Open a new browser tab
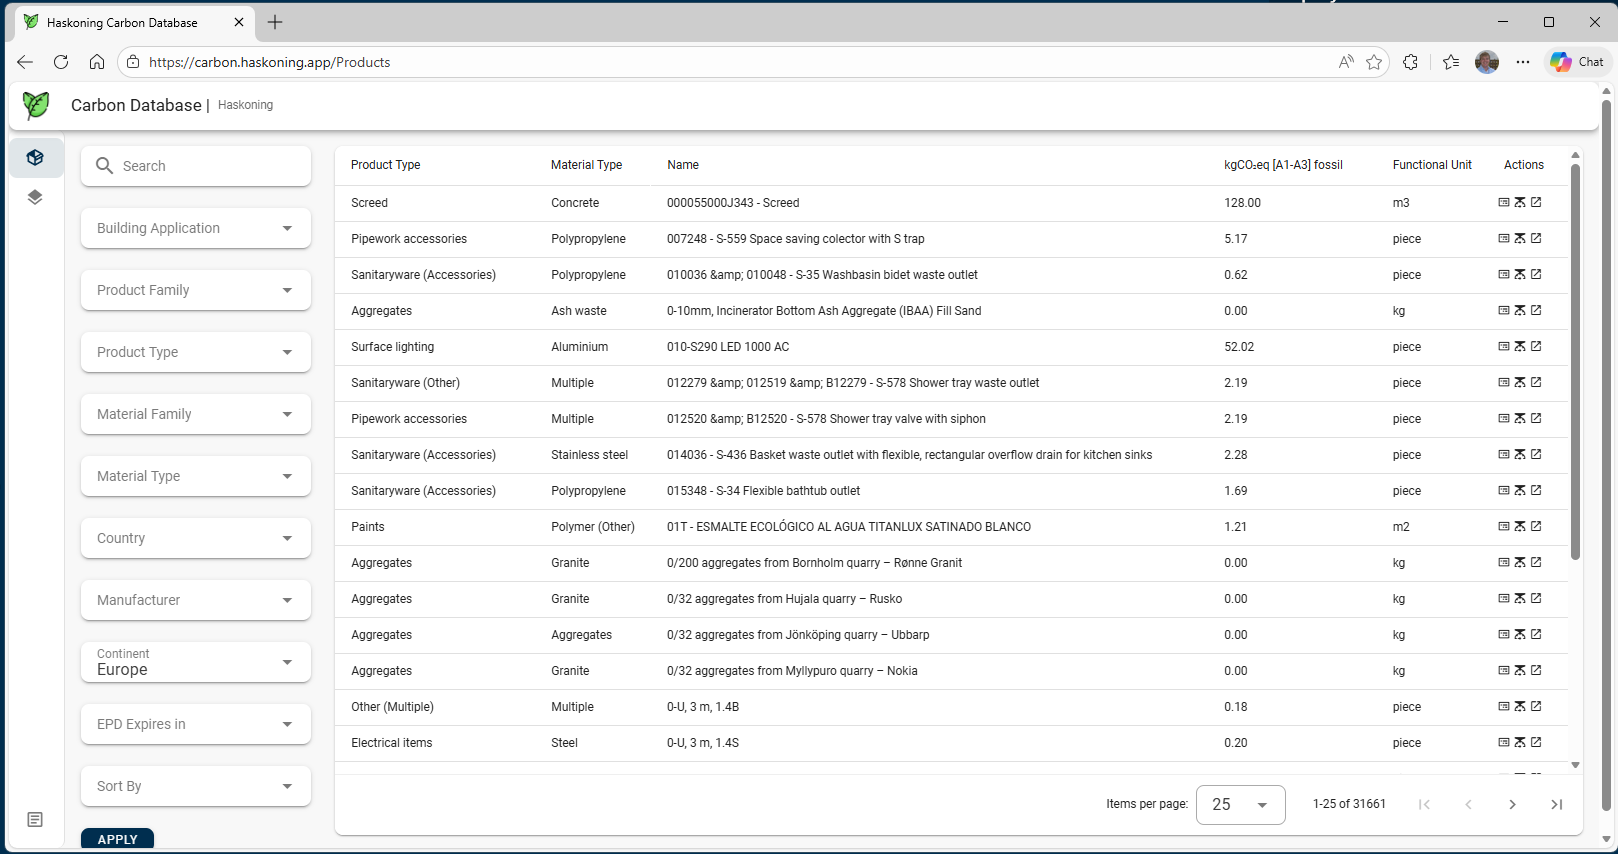 (275, 22)
